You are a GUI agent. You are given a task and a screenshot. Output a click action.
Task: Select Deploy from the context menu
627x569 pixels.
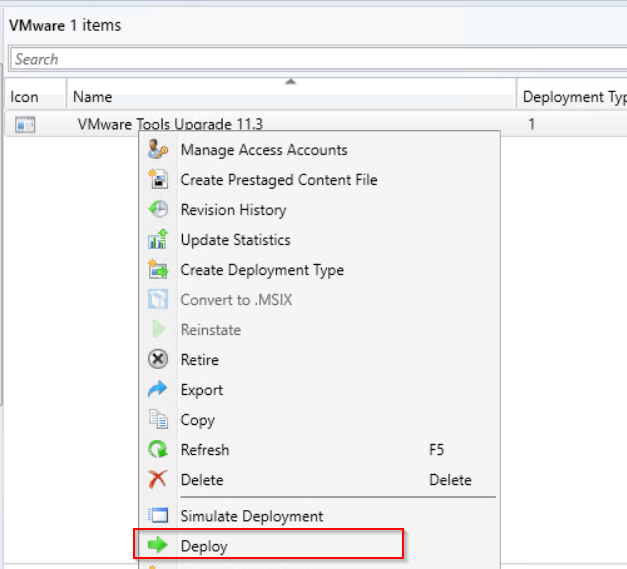204,546
